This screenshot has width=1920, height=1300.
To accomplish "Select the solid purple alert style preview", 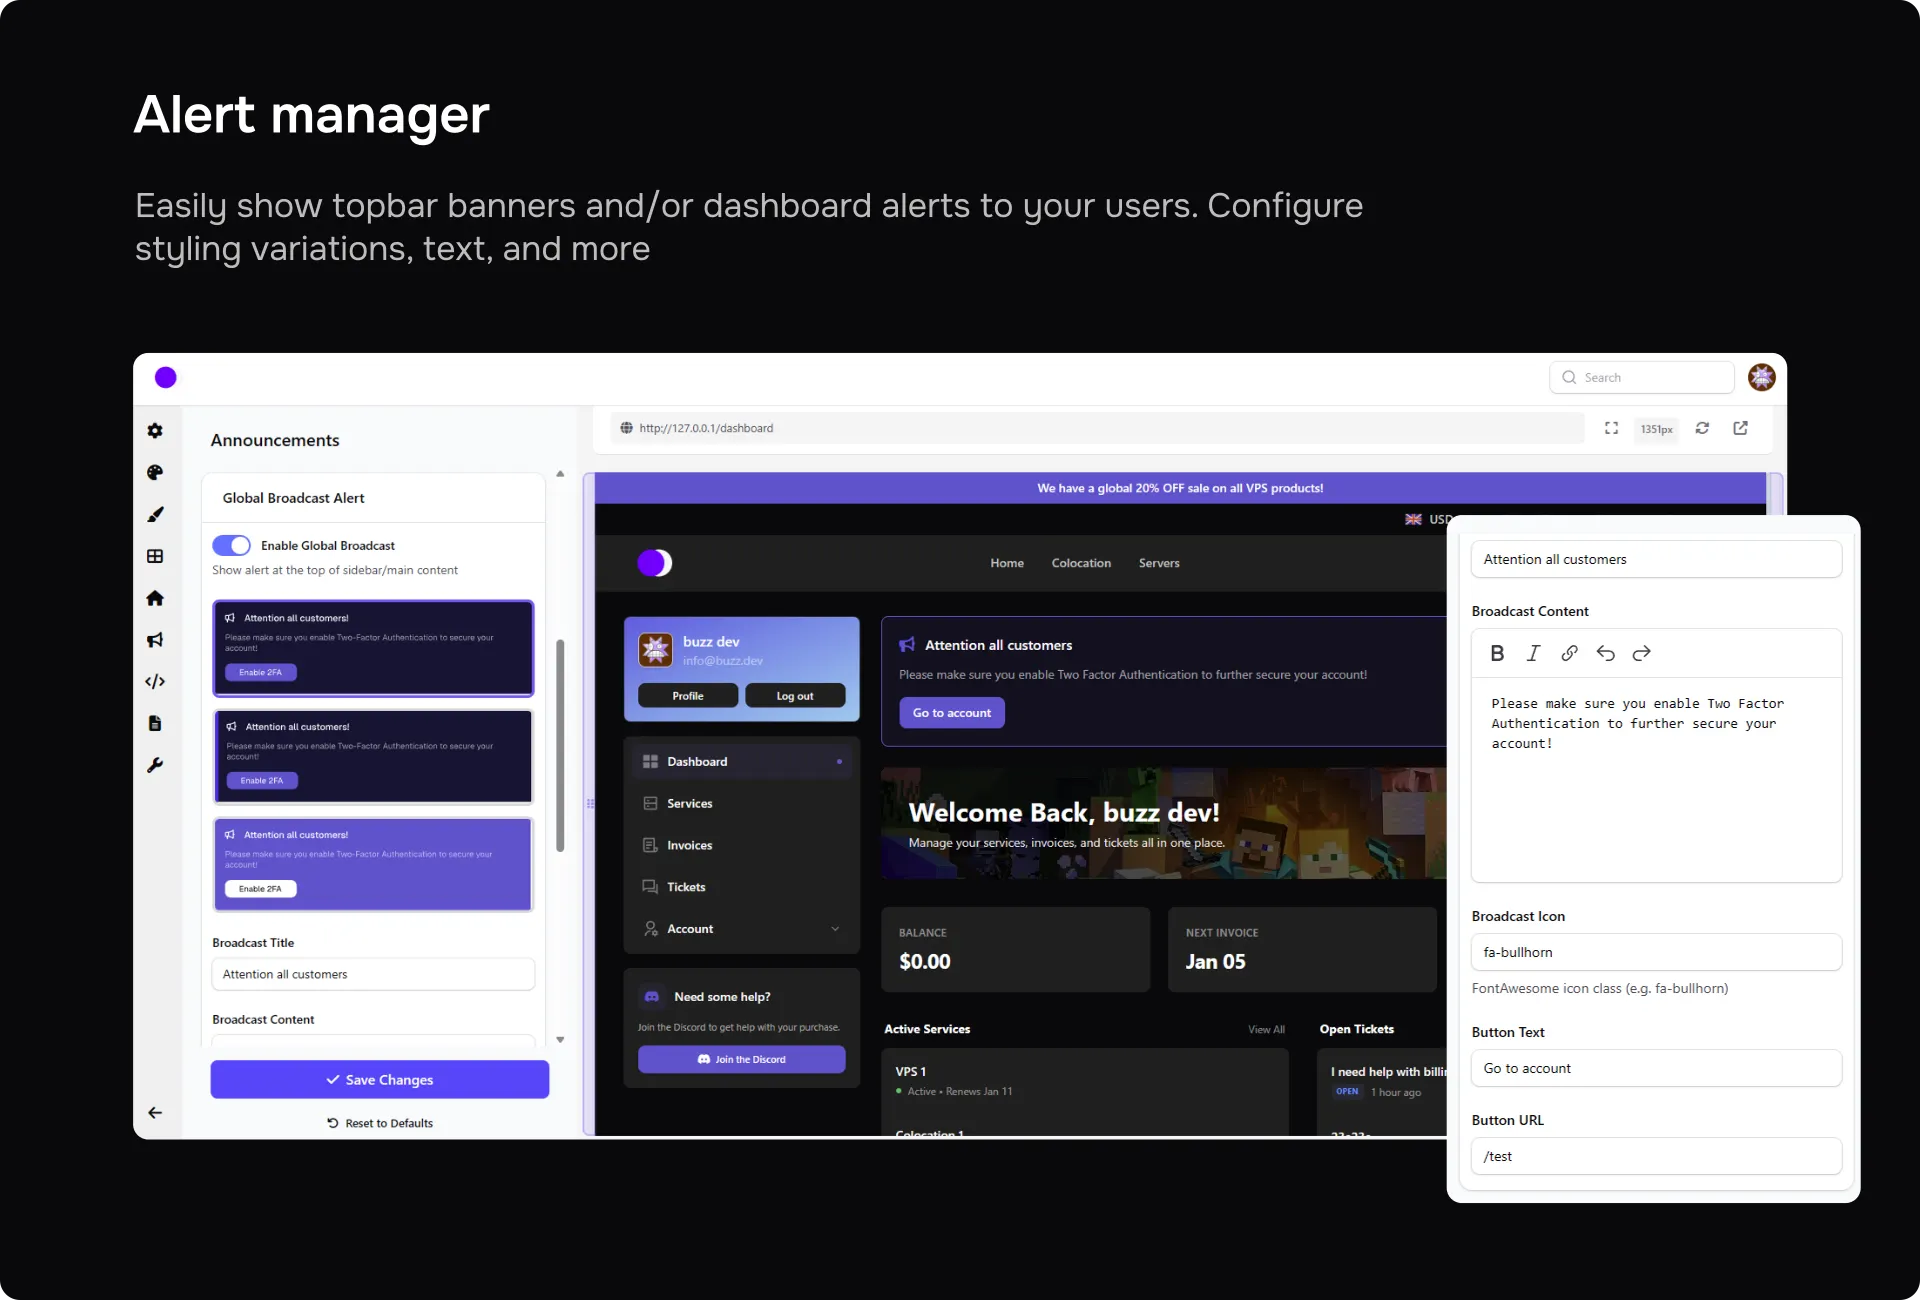I will 373,864.
